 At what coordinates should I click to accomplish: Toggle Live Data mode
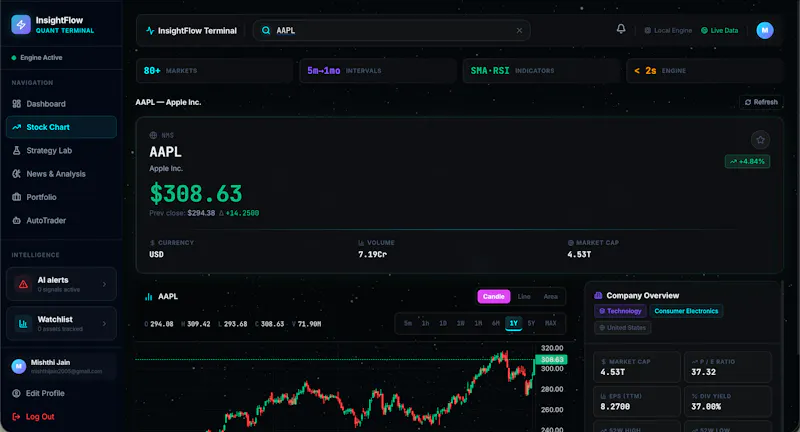(x=719, y=31)
